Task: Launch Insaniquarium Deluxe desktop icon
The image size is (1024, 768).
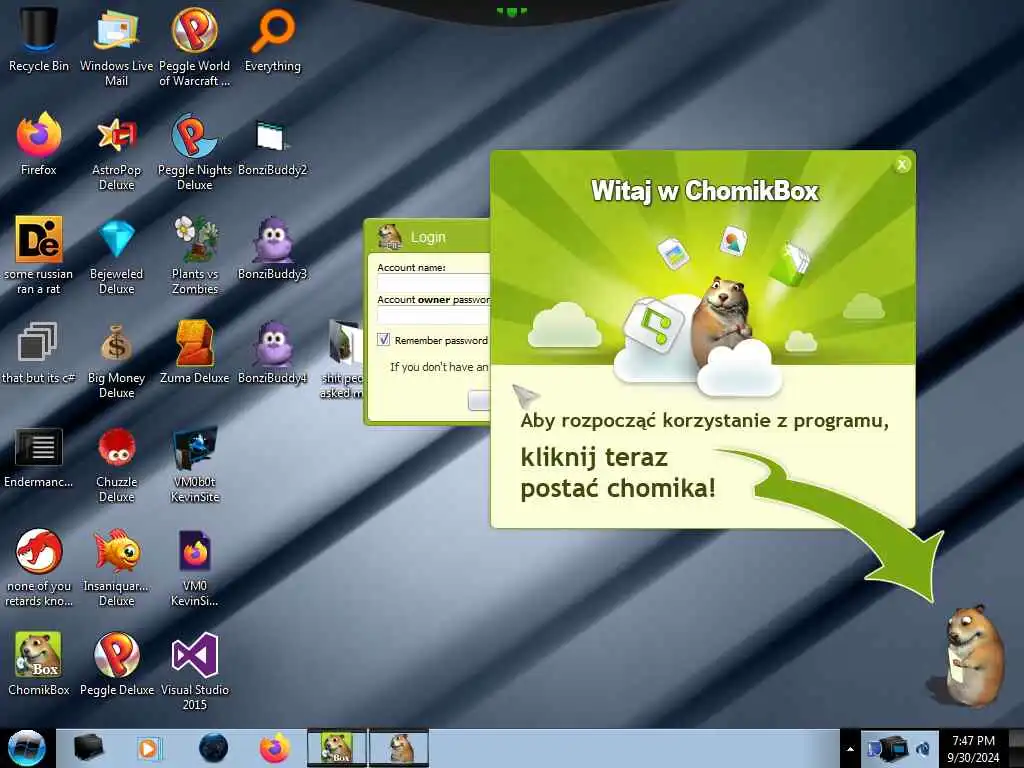Action: pyautogui.click(x=116, y=568)
